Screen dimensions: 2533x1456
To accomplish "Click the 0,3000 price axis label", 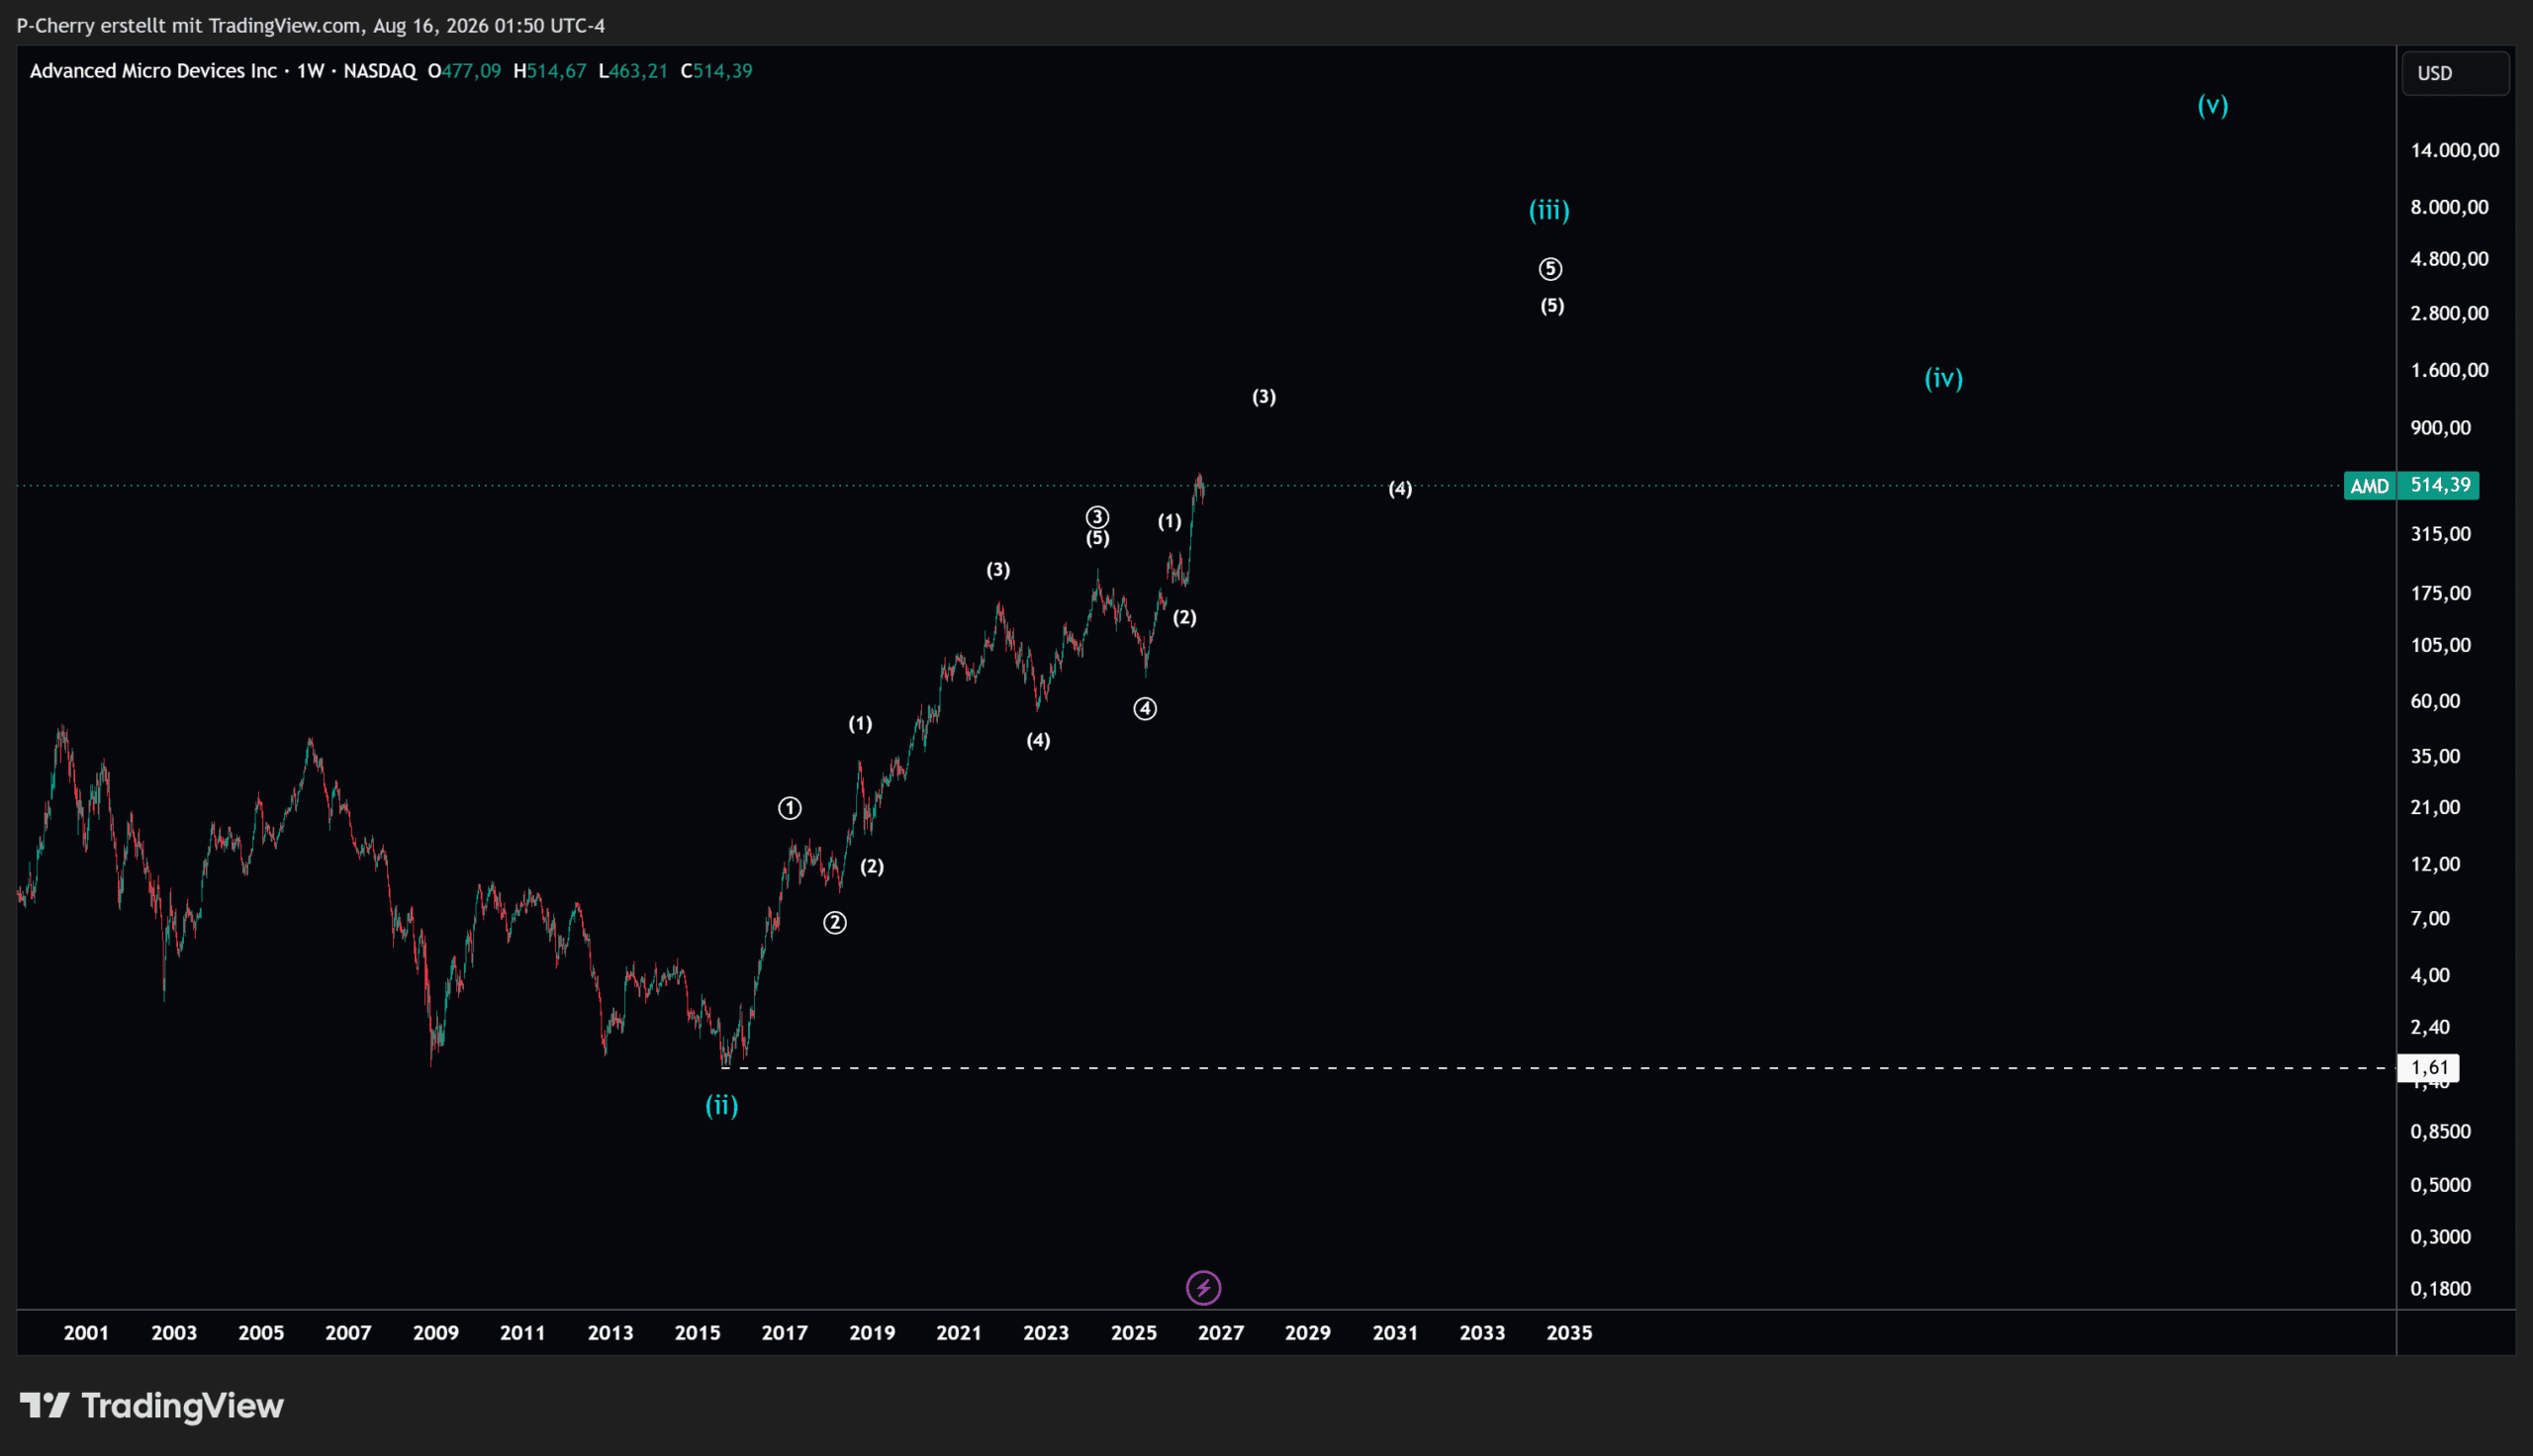I will point(2441,1237).
